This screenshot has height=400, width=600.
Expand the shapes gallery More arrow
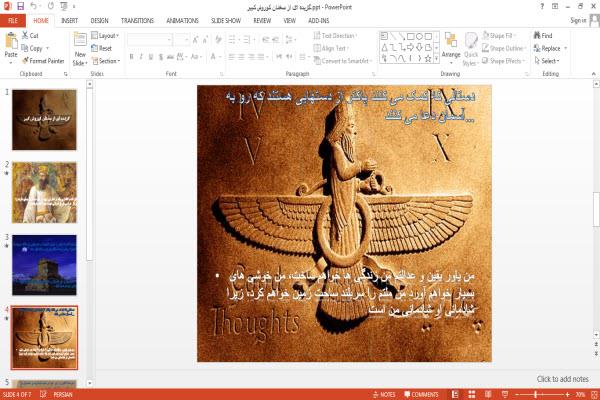click(x=437, y=59)
